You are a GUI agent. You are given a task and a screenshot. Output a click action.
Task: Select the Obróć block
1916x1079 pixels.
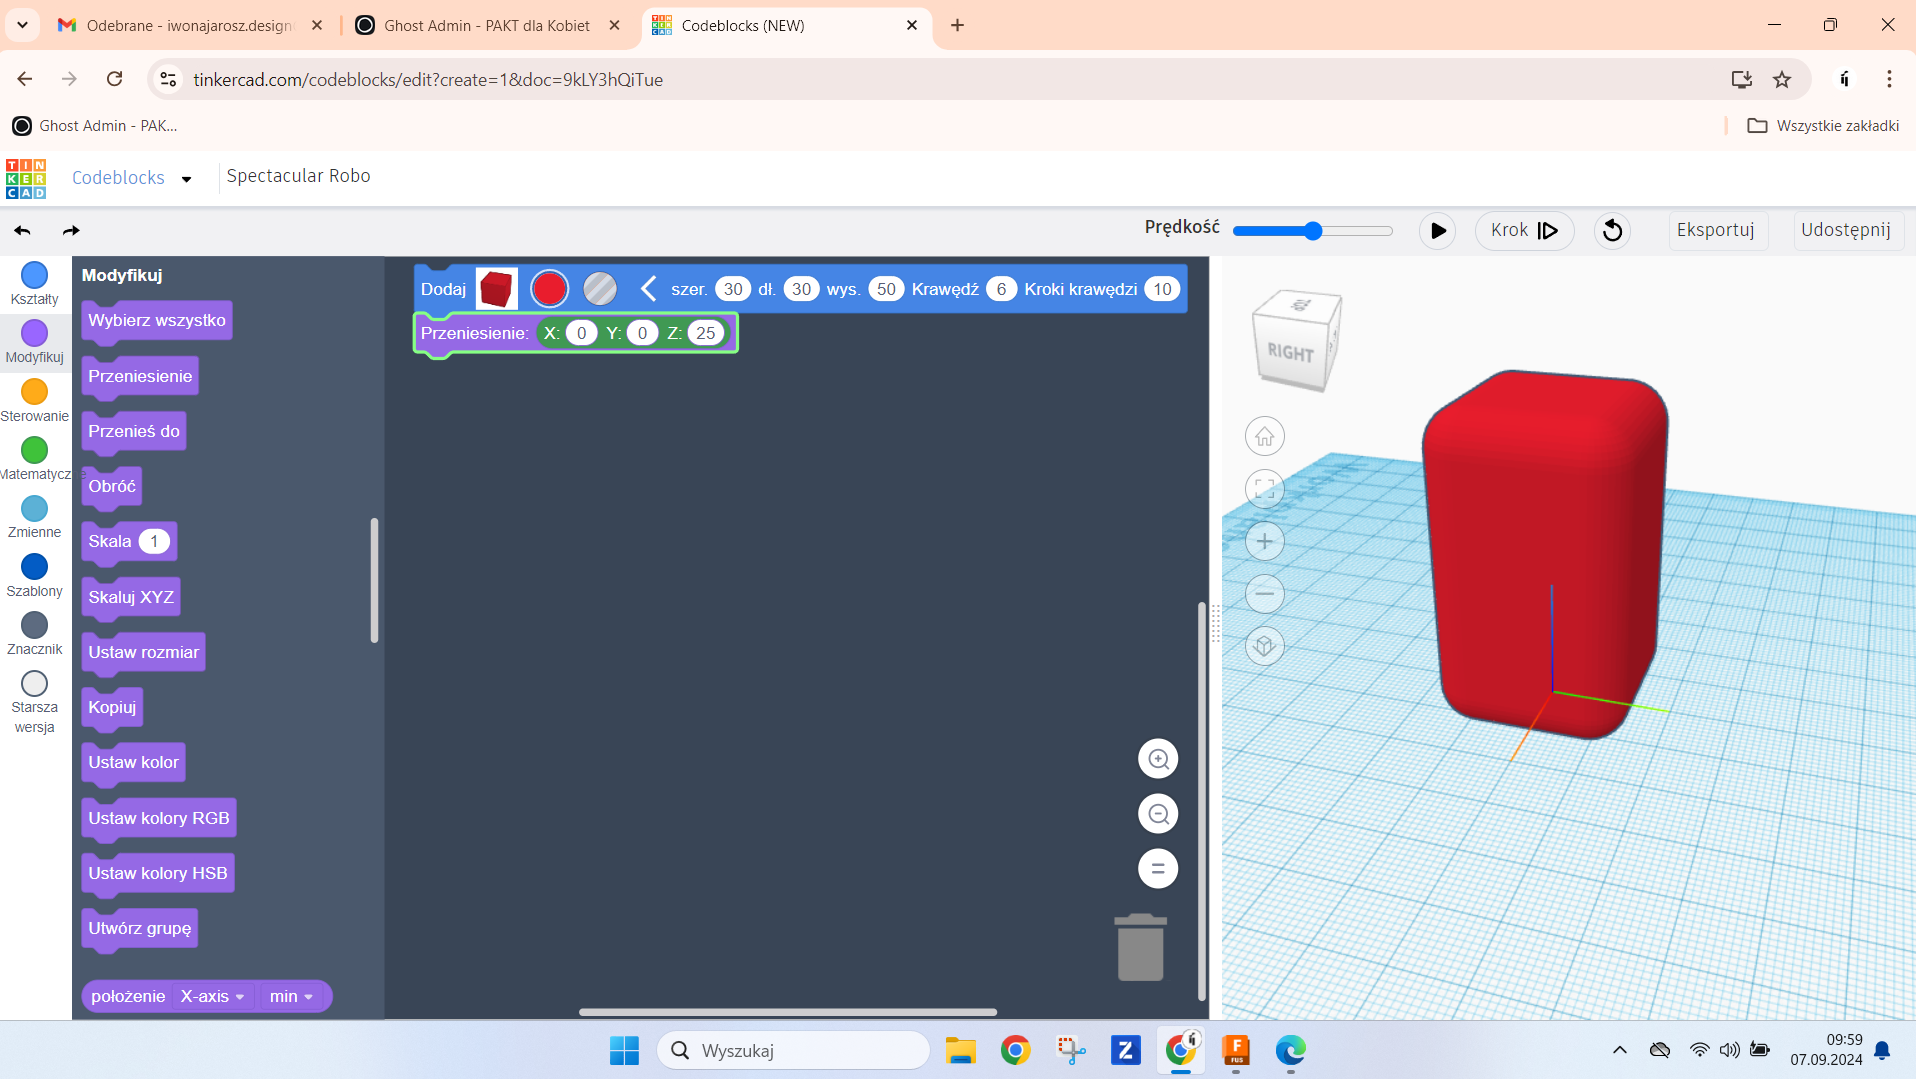[x=112, y=486]
